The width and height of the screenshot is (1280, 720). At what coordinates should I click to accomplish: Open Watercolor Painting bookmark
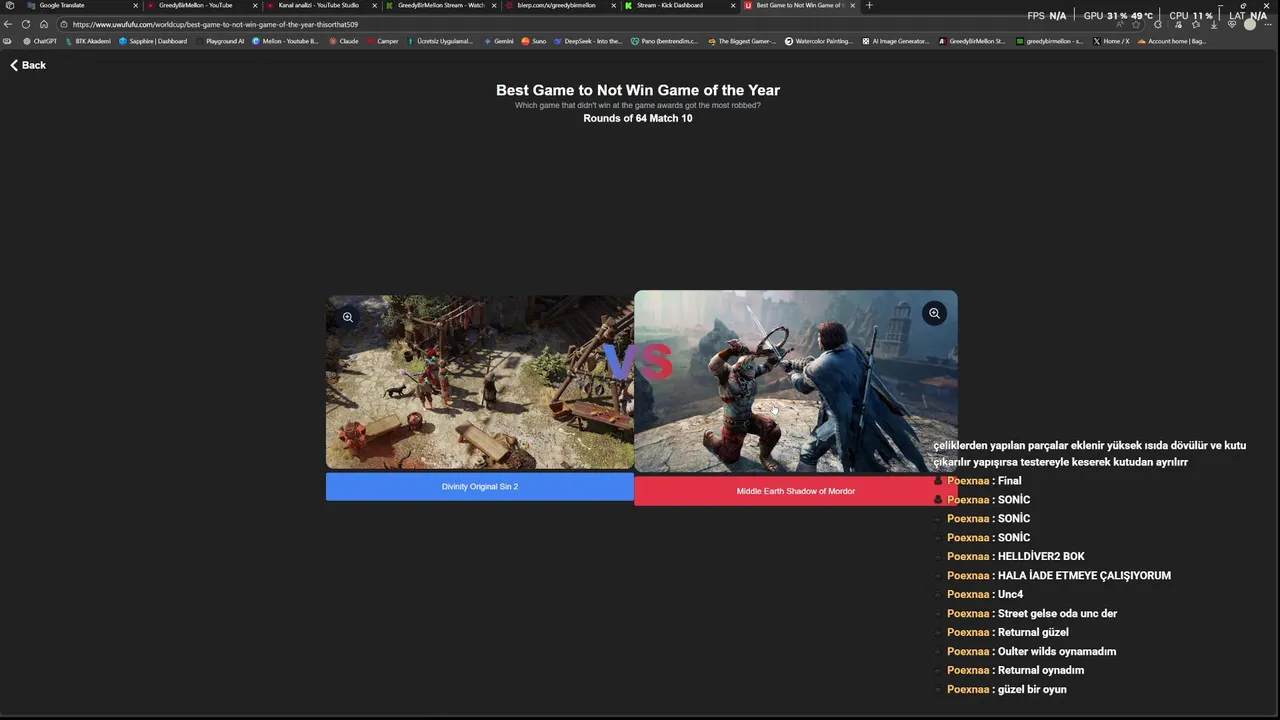click(819, 41)
